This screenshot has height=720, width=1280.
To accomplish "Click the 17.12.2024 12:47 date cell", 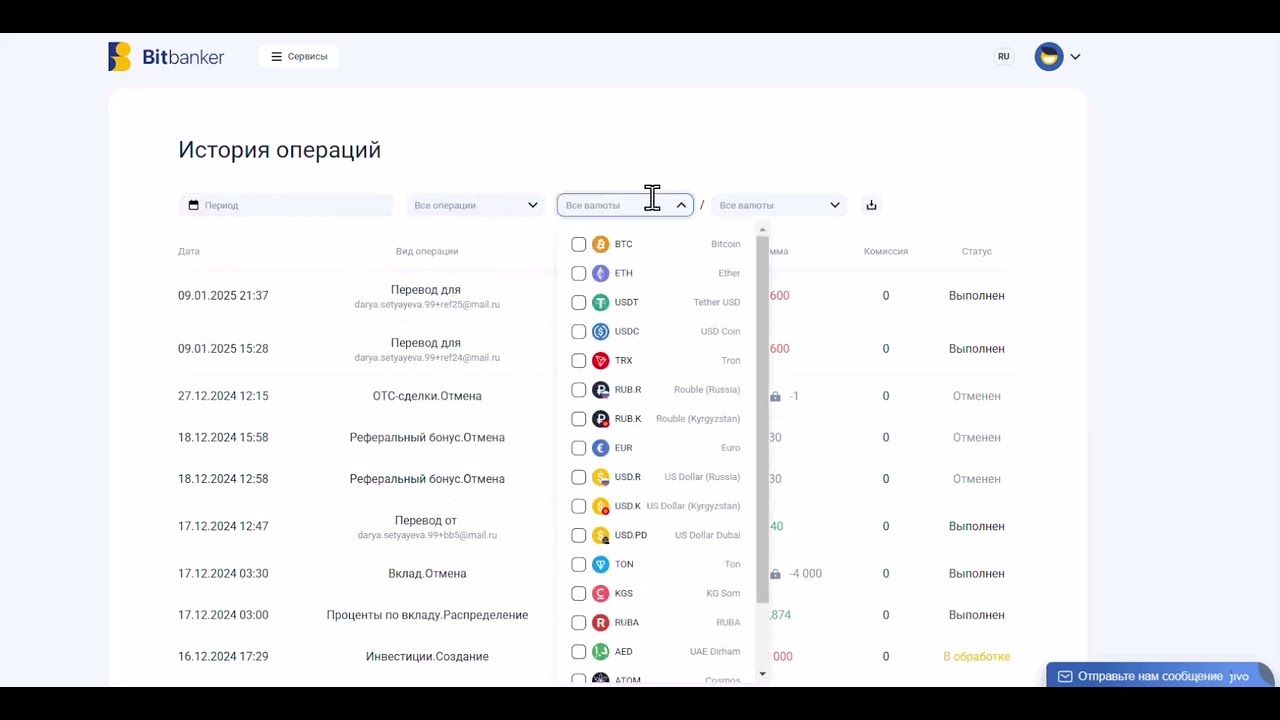I will click(223, 526).
